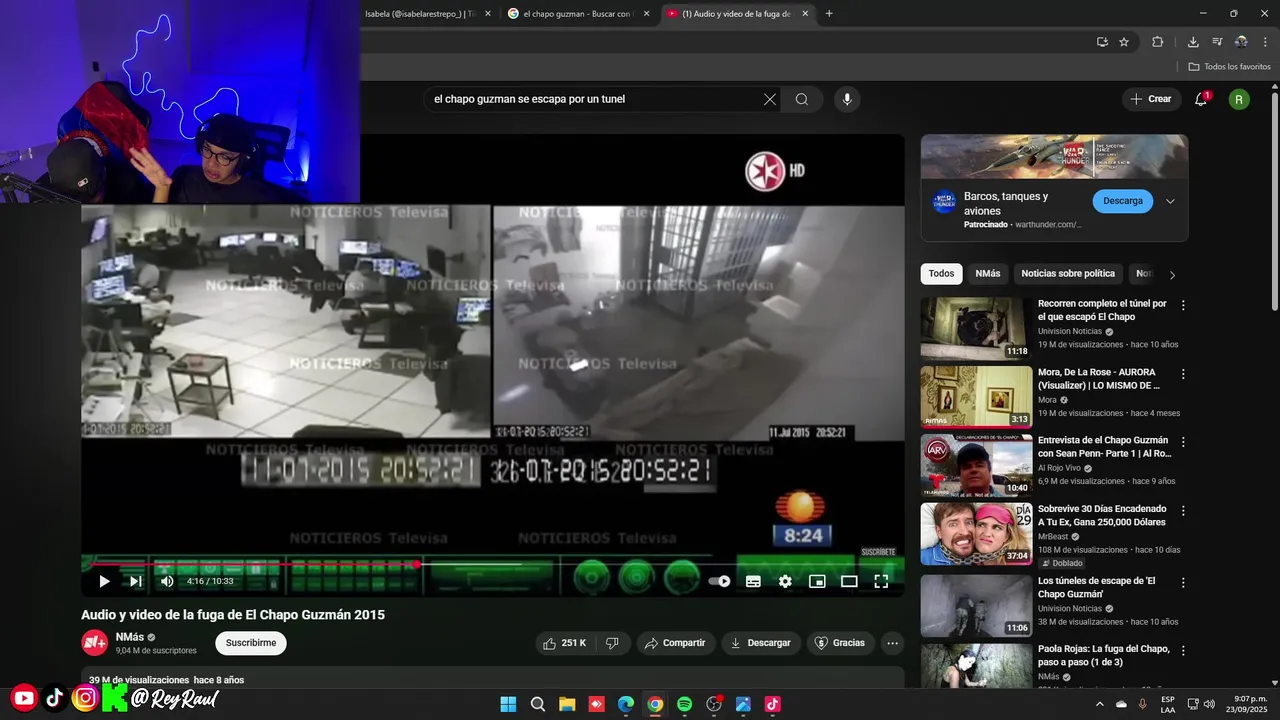Image resolution: width=1280 pixels, height=720 pixels.
Task: Bookmark this page with star icon
Action: coord(1124,42)
